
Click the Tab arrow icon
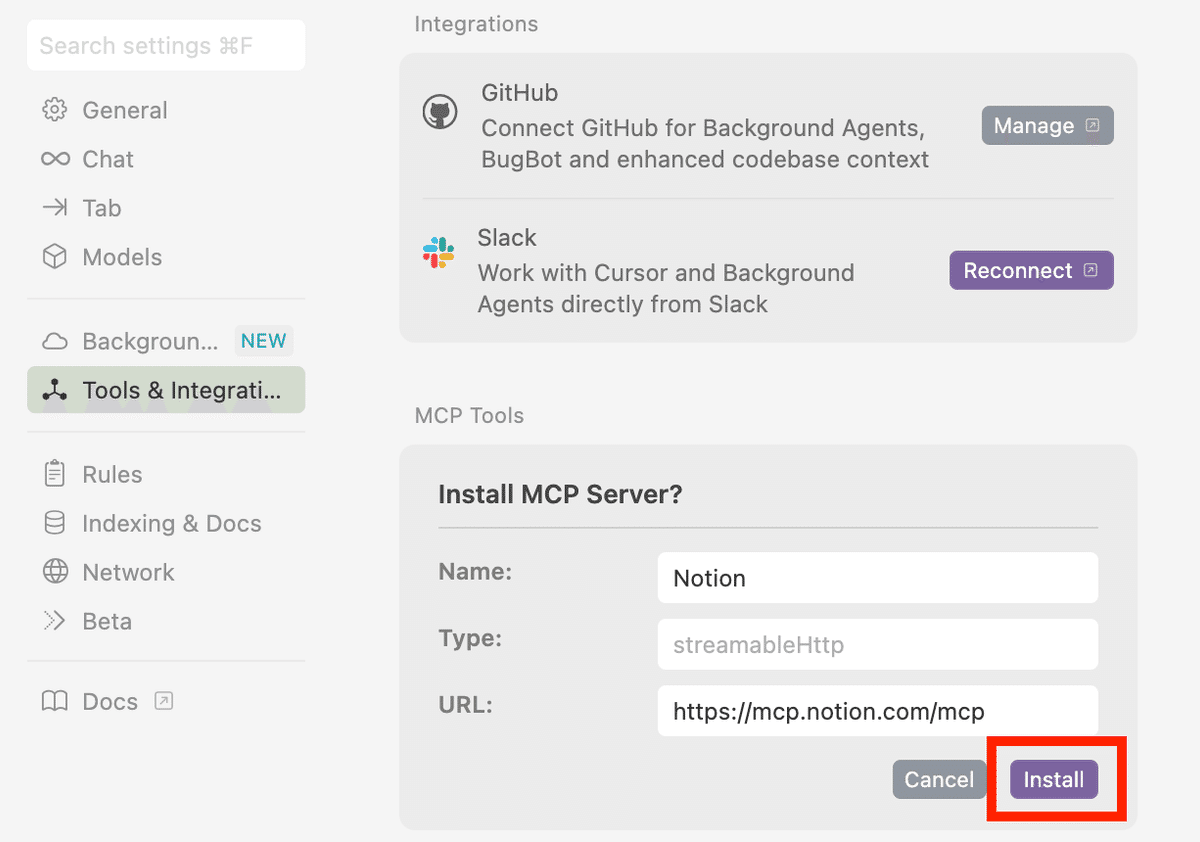pyautogui.click(x=55, y=208)
